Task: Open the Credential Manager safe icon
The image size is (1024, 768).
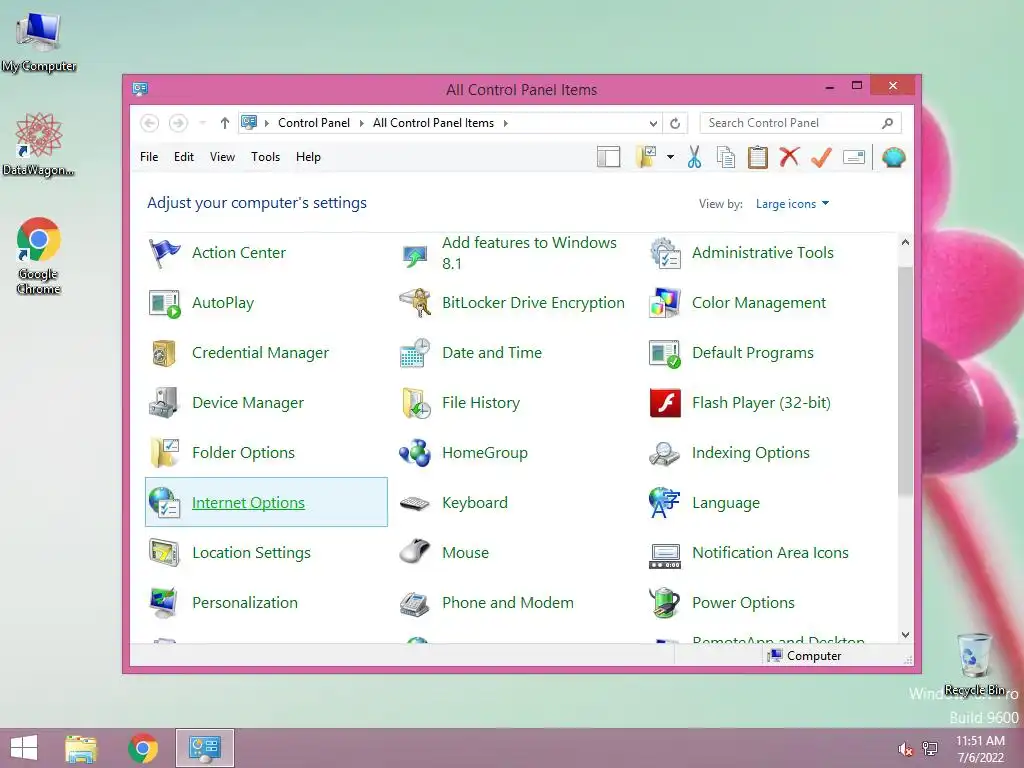Action: click(x=164, y=353)
